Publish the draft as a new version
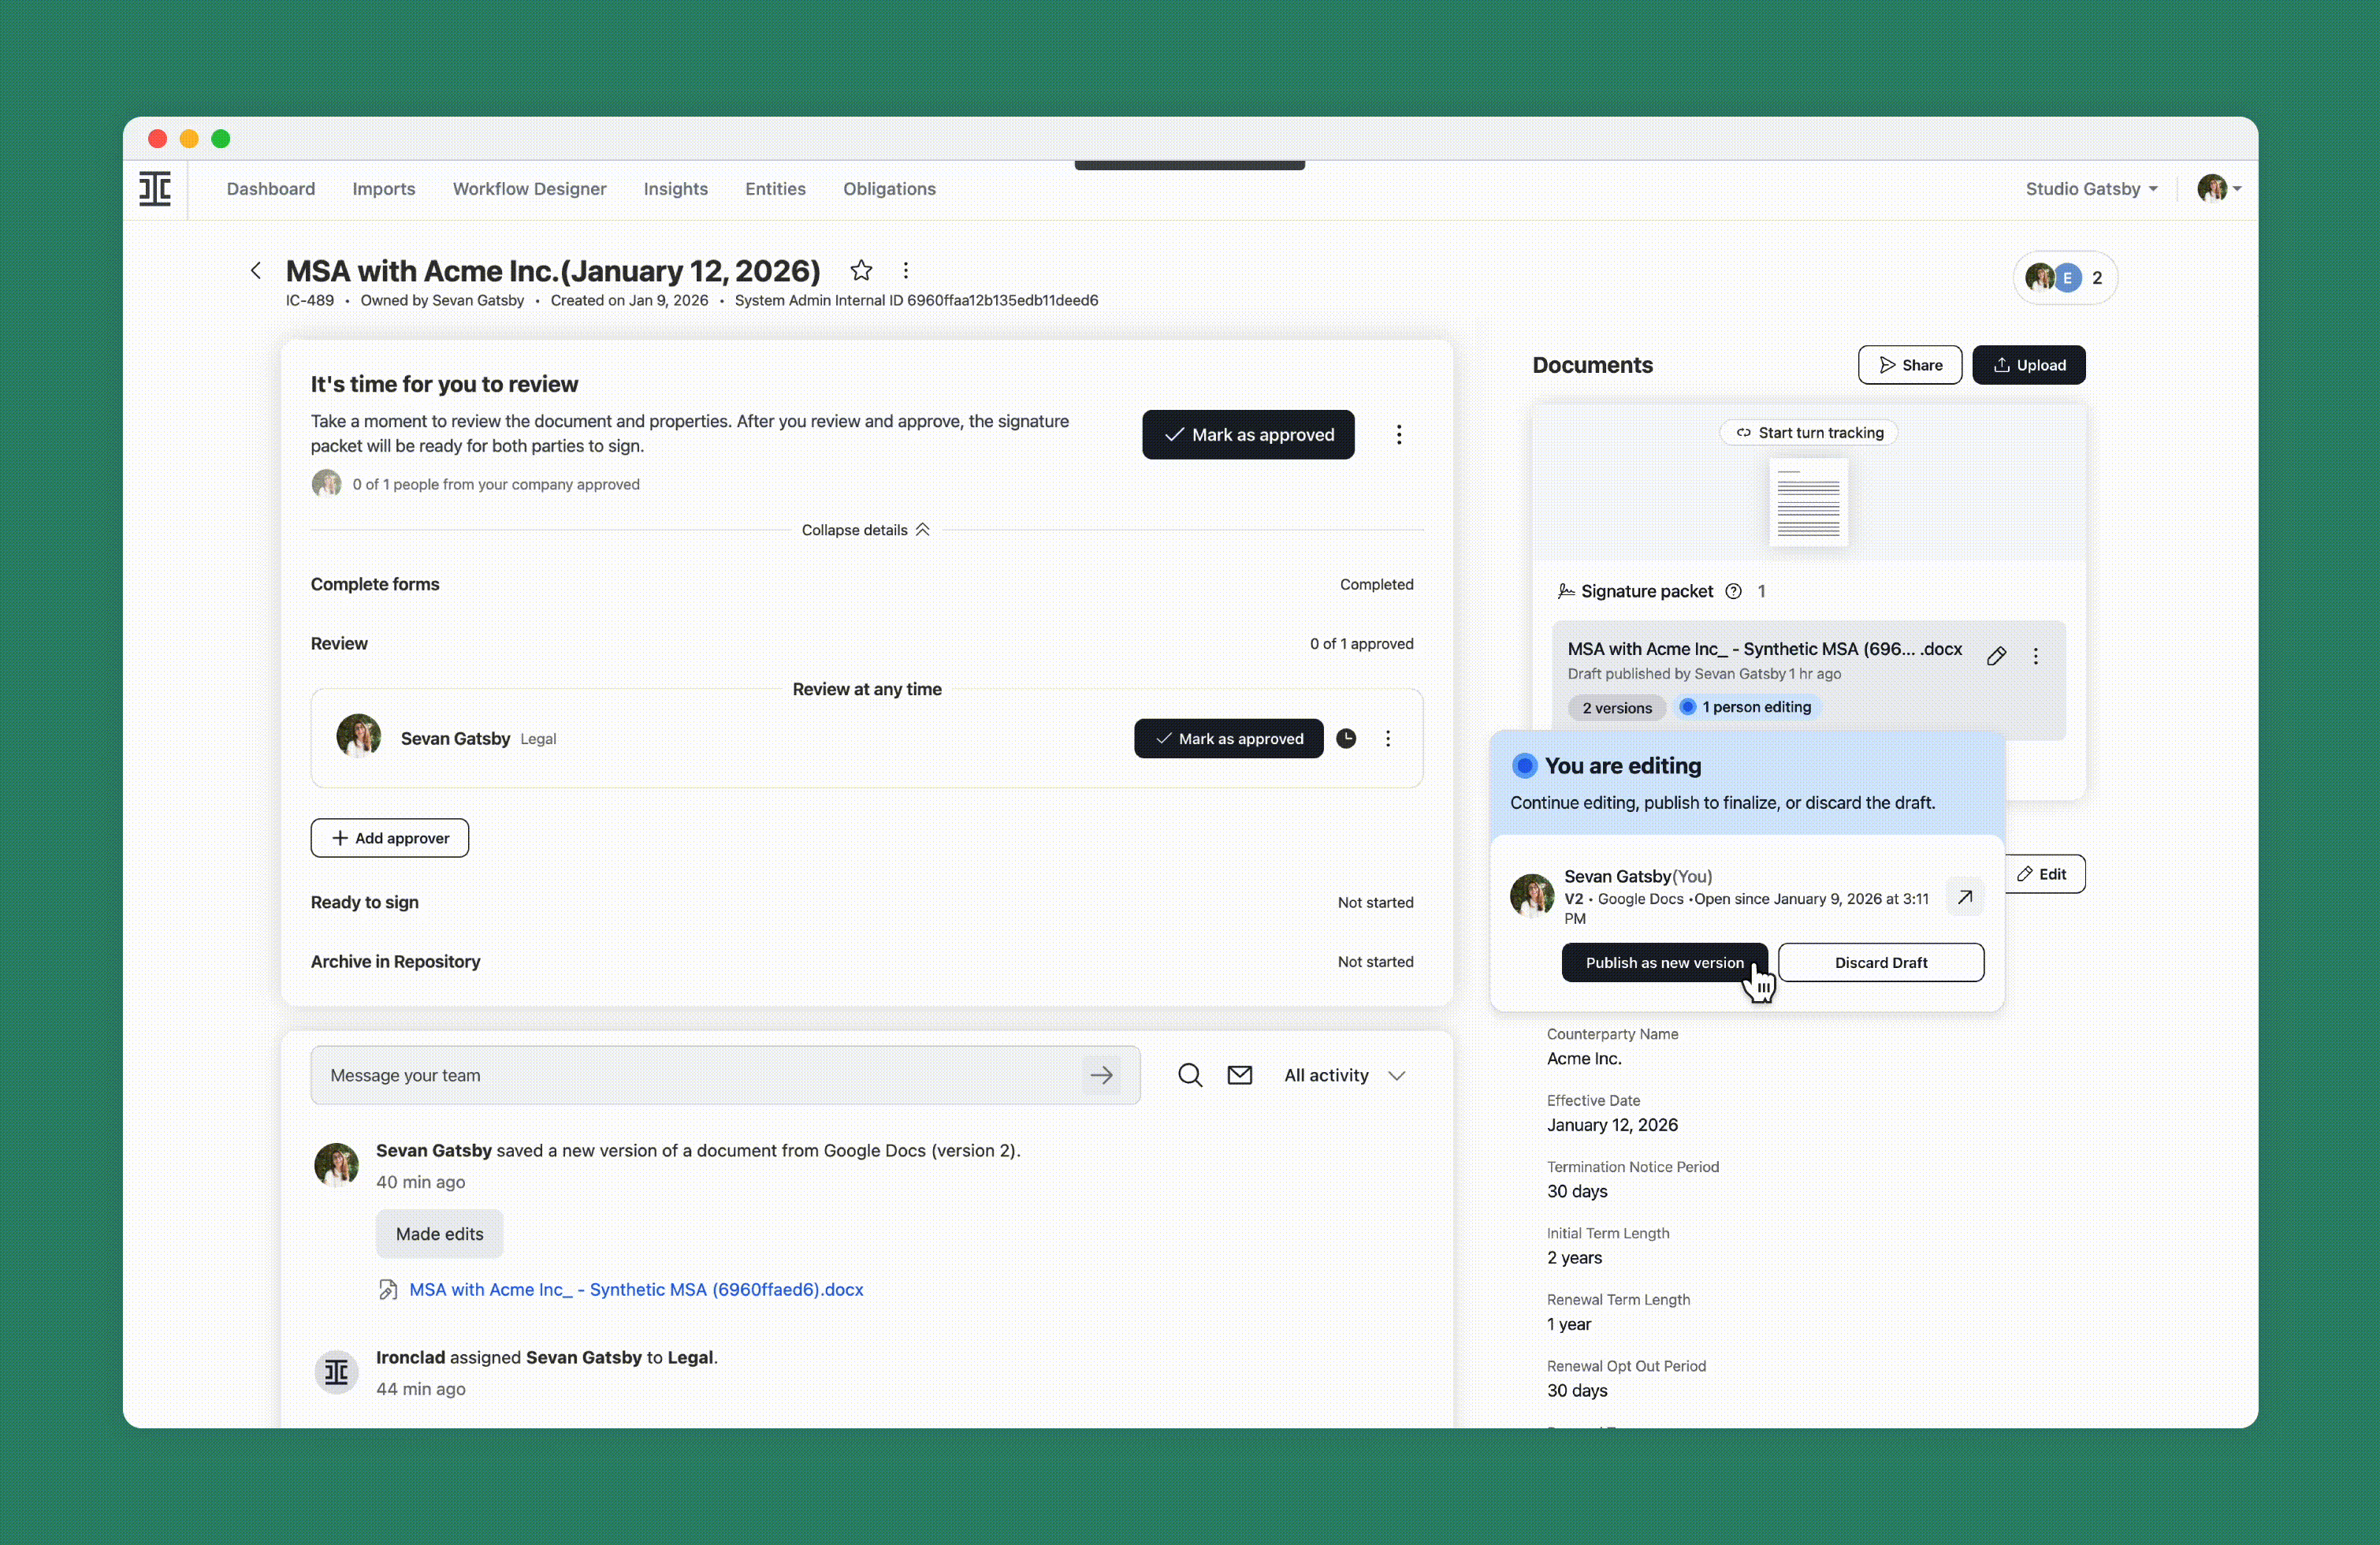Image resolution: width=2380 pixels, height=1545 pixels. (1665, 962)
